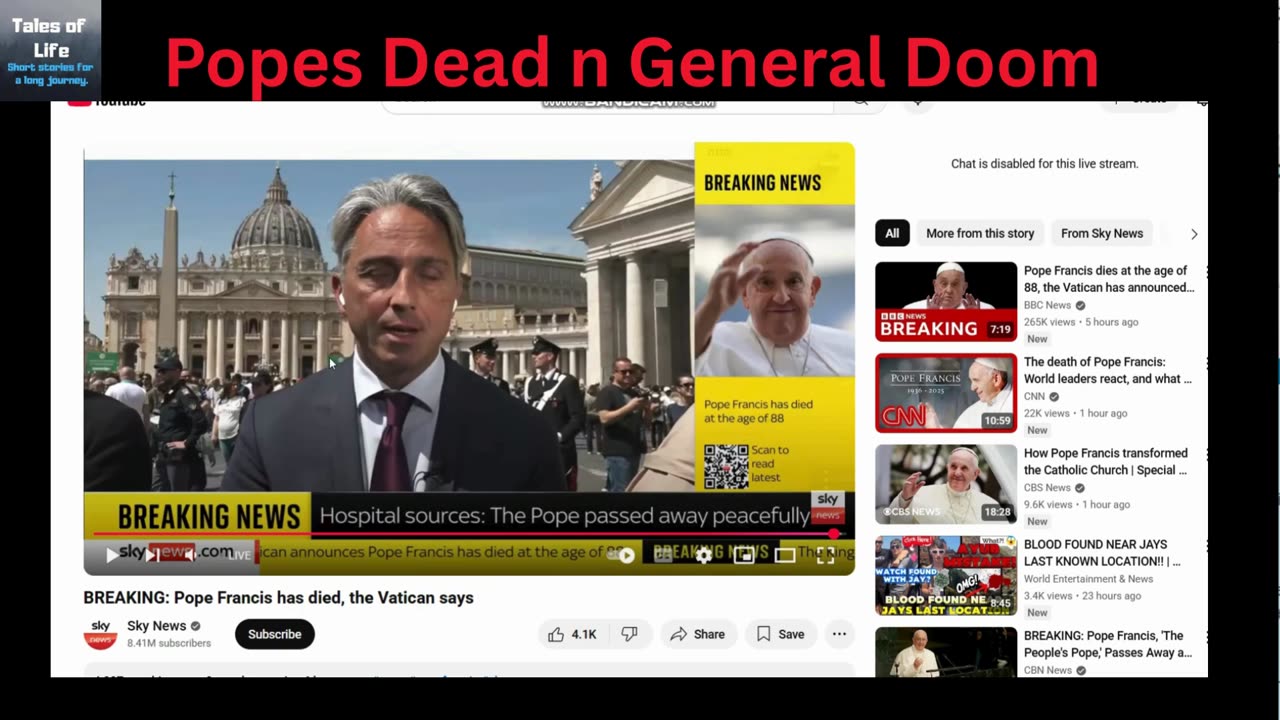Open title BLOOD FOUND NEAR JAYS LAST KNOWN LOCATION
This screenshot has width=1280, height=720.
point(1102,553)
